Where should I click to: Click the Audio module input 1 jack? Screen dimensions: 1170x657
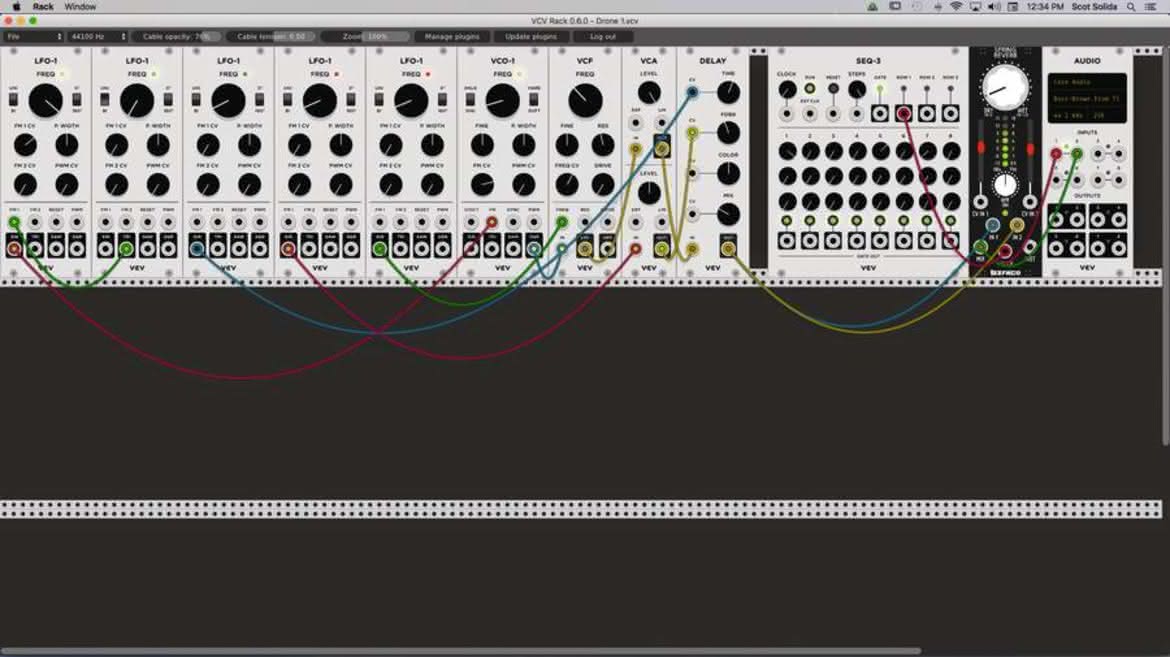click(x=1056, y=154)
